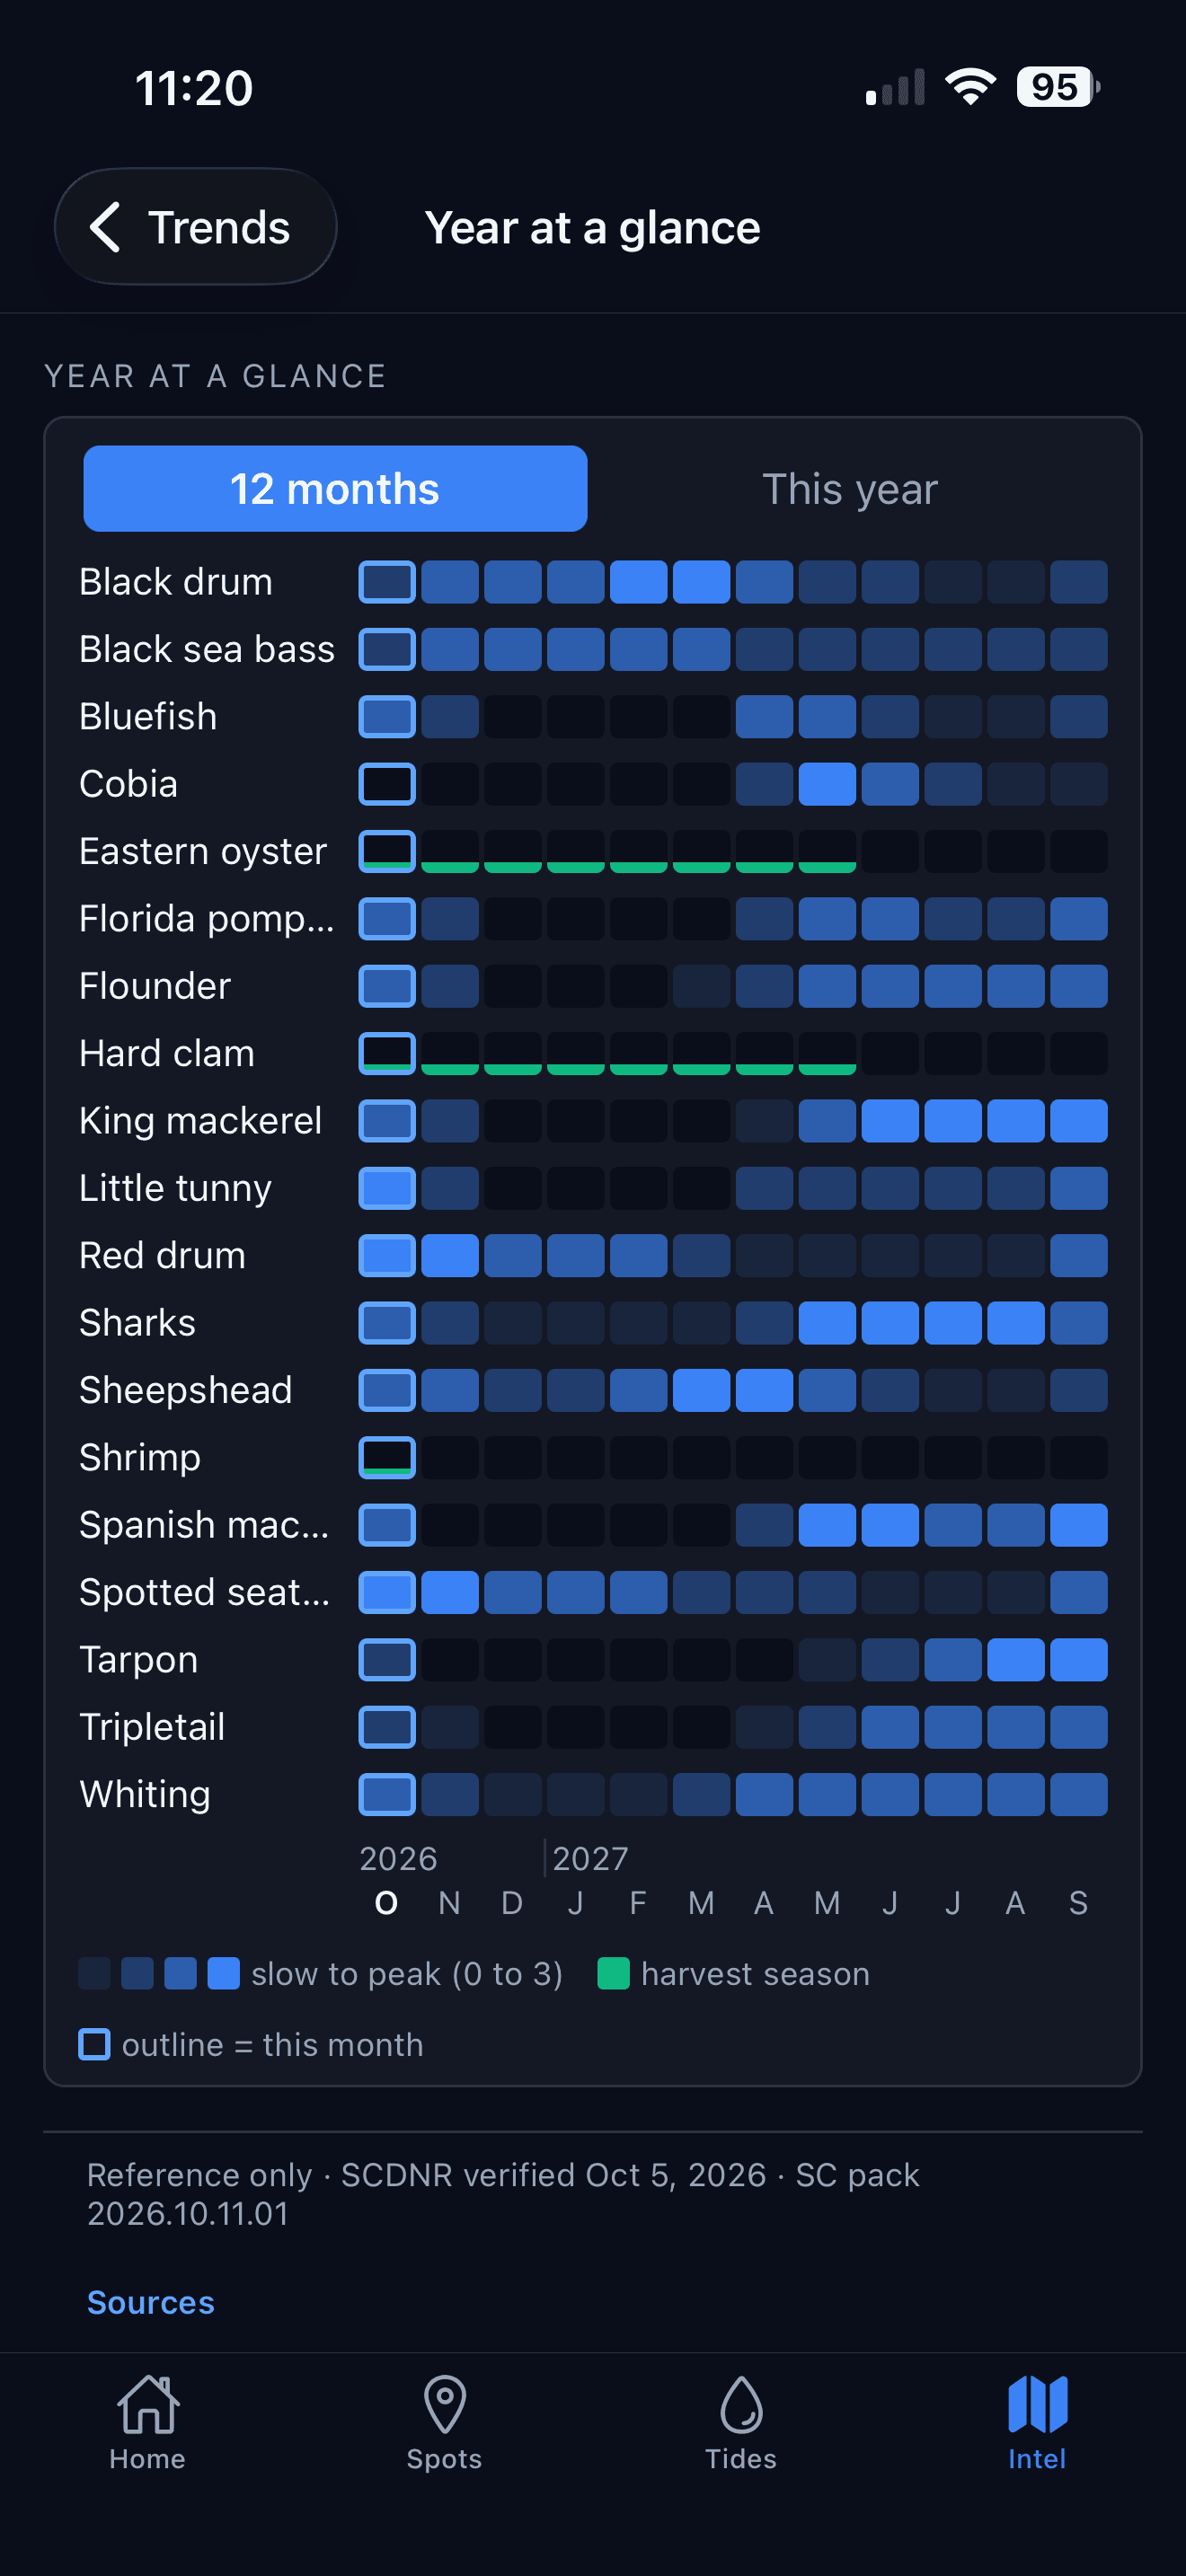Tap the Flounder row label
The image size is (1186, 2576).
(x=155, y=986)
